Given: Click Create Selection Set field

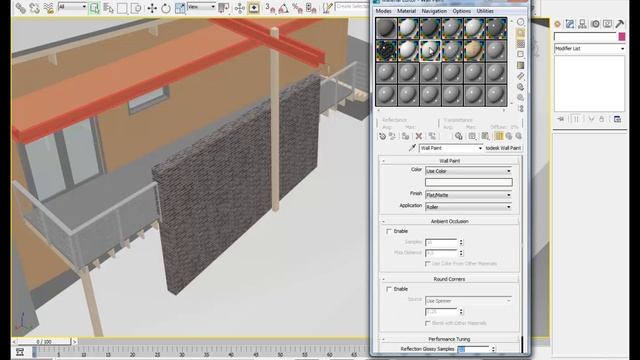Looking at the screenshot, I should (352, 7).
